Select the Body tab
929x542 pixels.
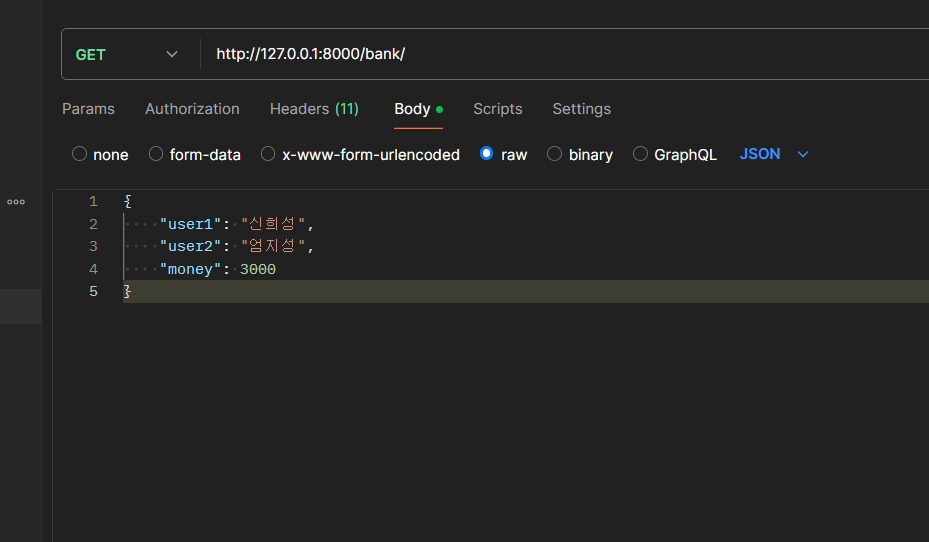(x=418, y=109)
